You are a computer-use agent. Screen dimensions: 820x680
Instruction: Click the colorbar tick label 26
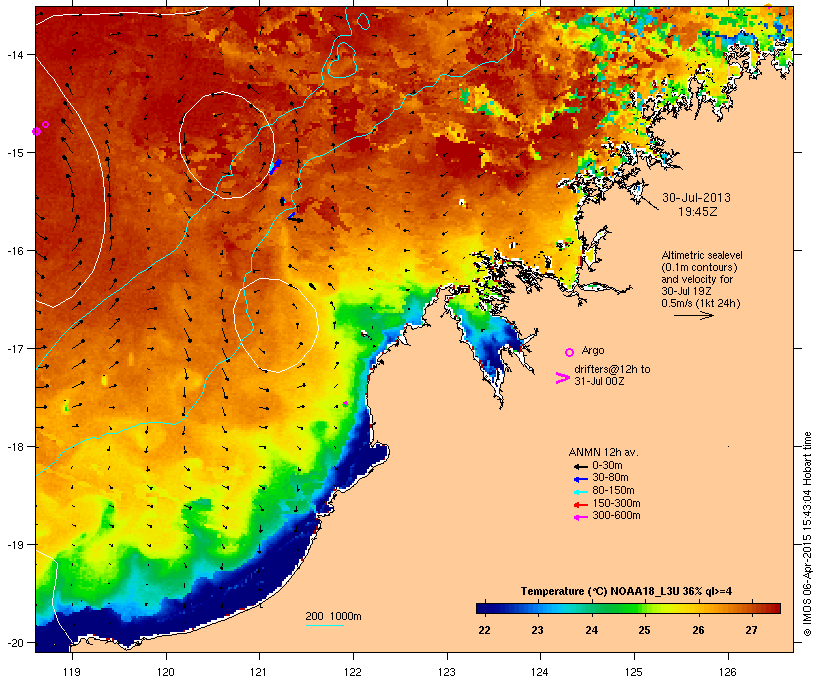point(698,630)
